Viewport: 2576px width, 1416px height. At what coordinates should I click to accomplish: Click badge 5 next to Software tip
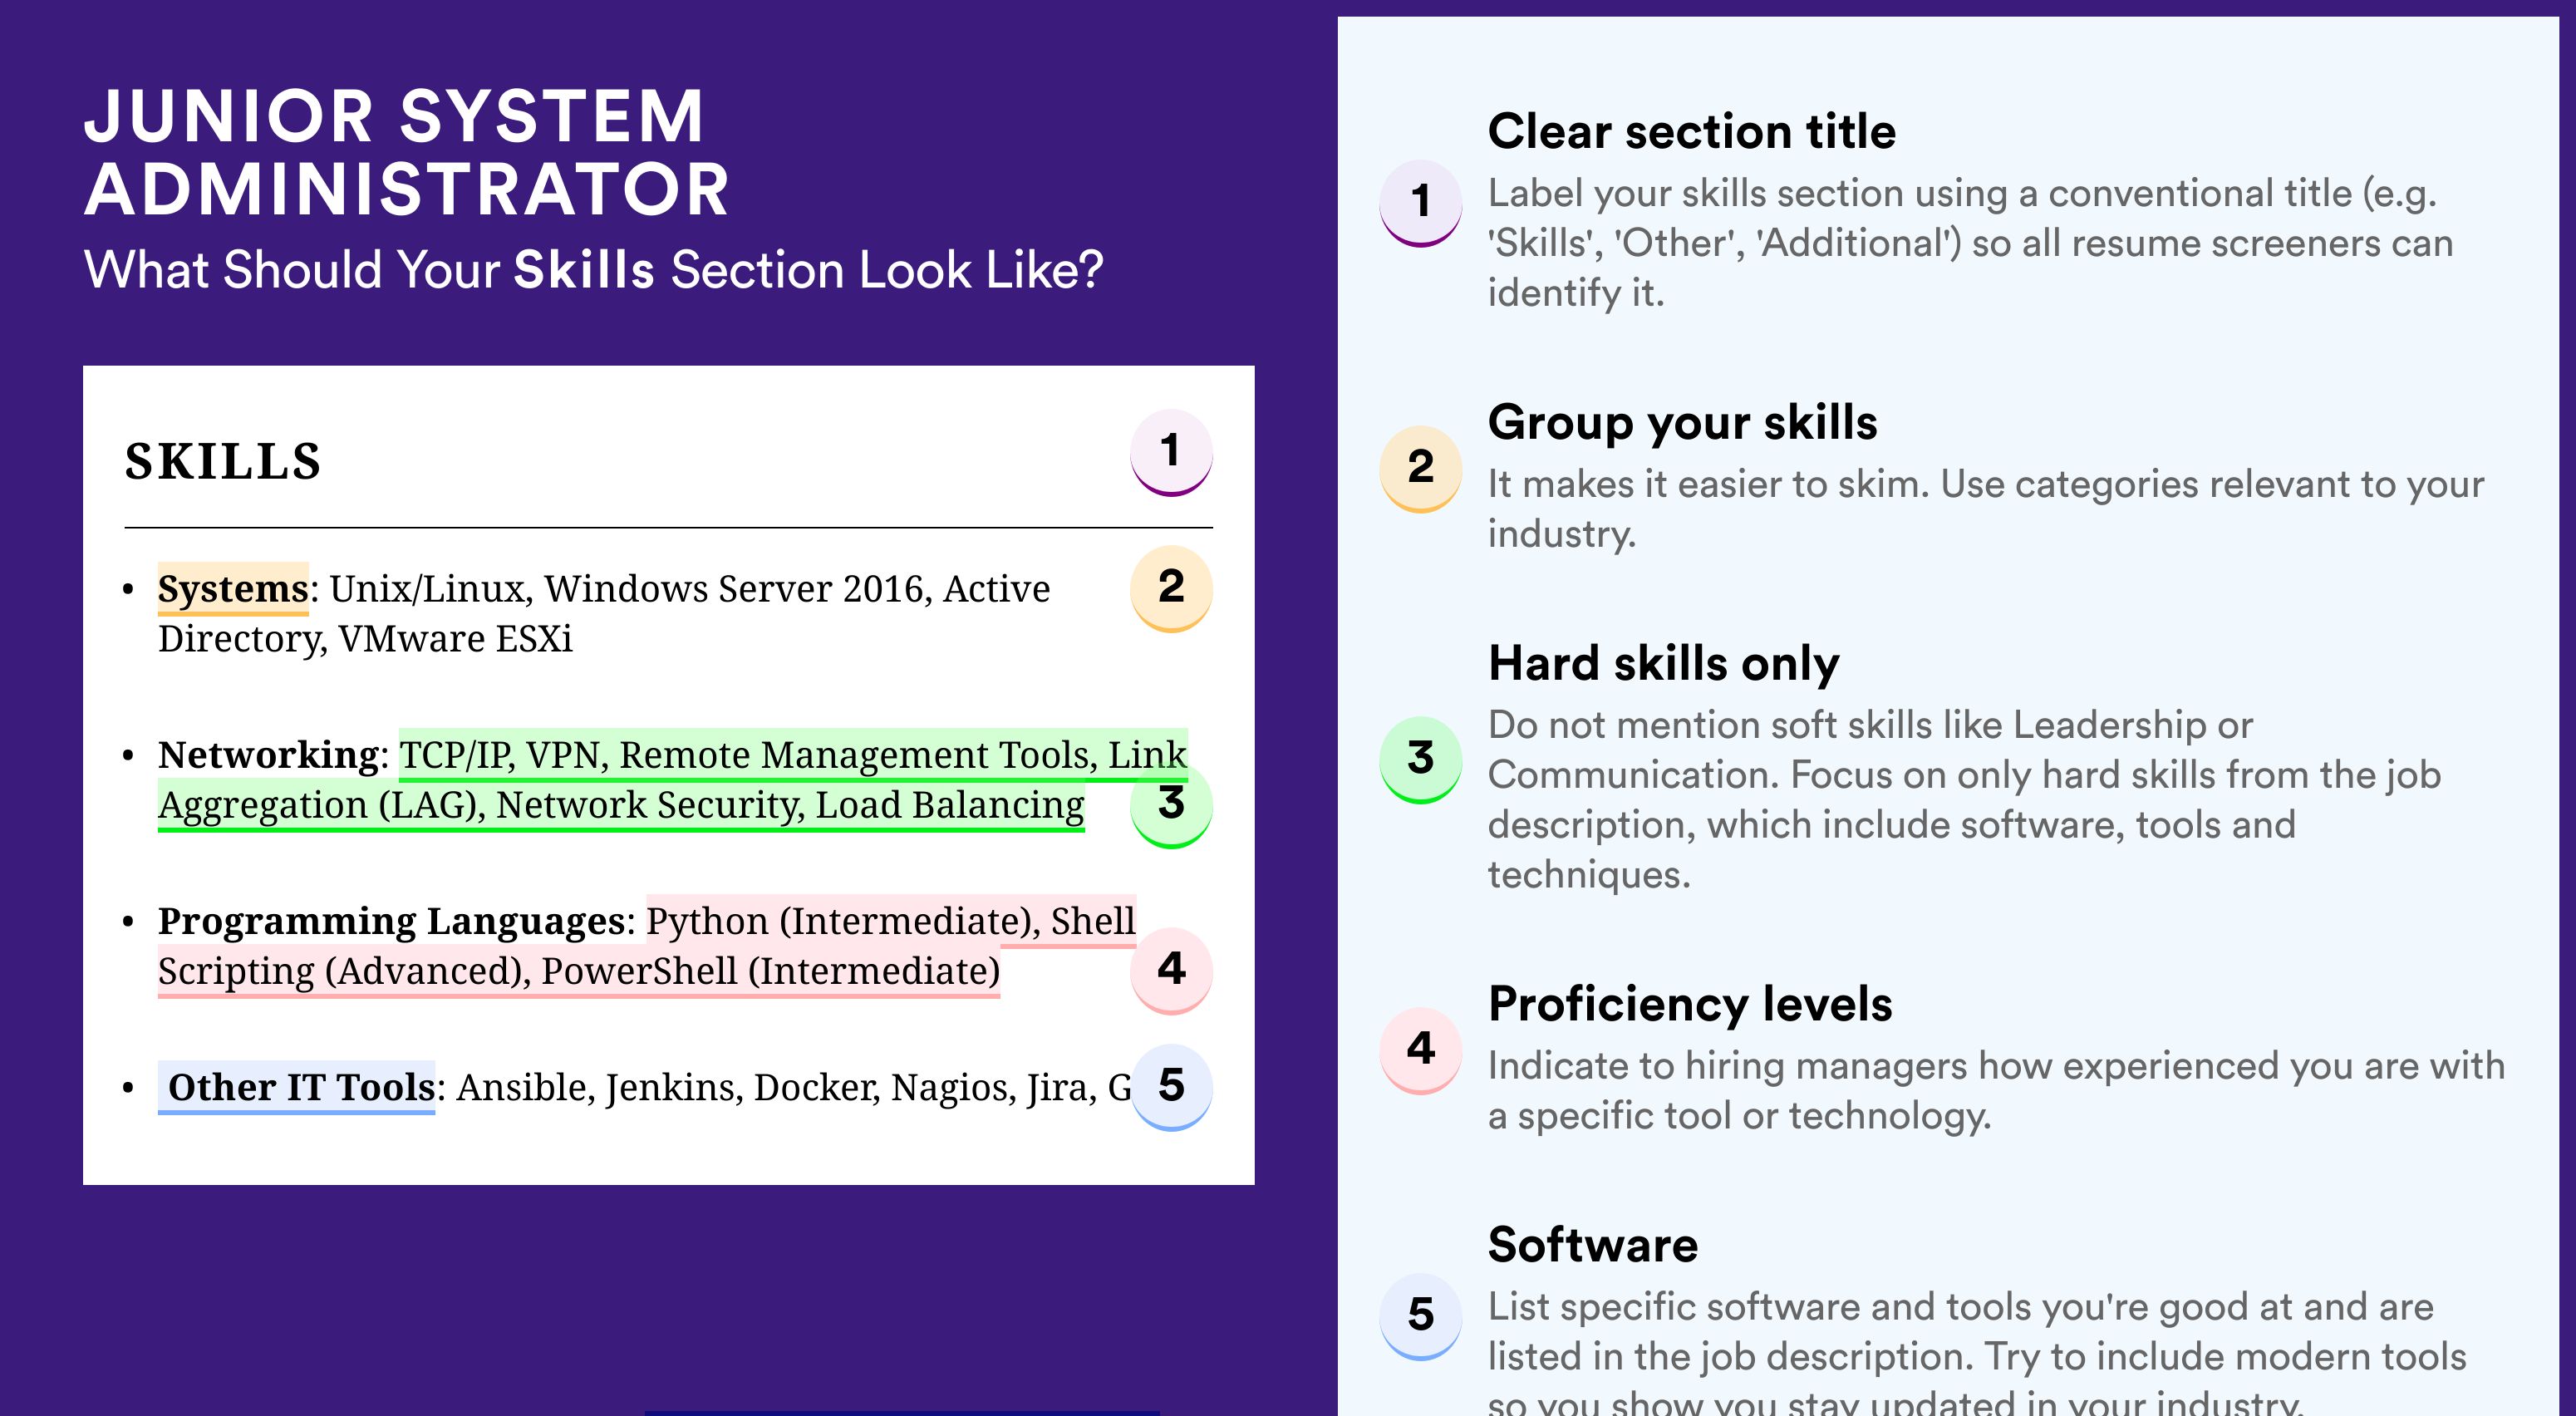(x=1420, y=1316)
